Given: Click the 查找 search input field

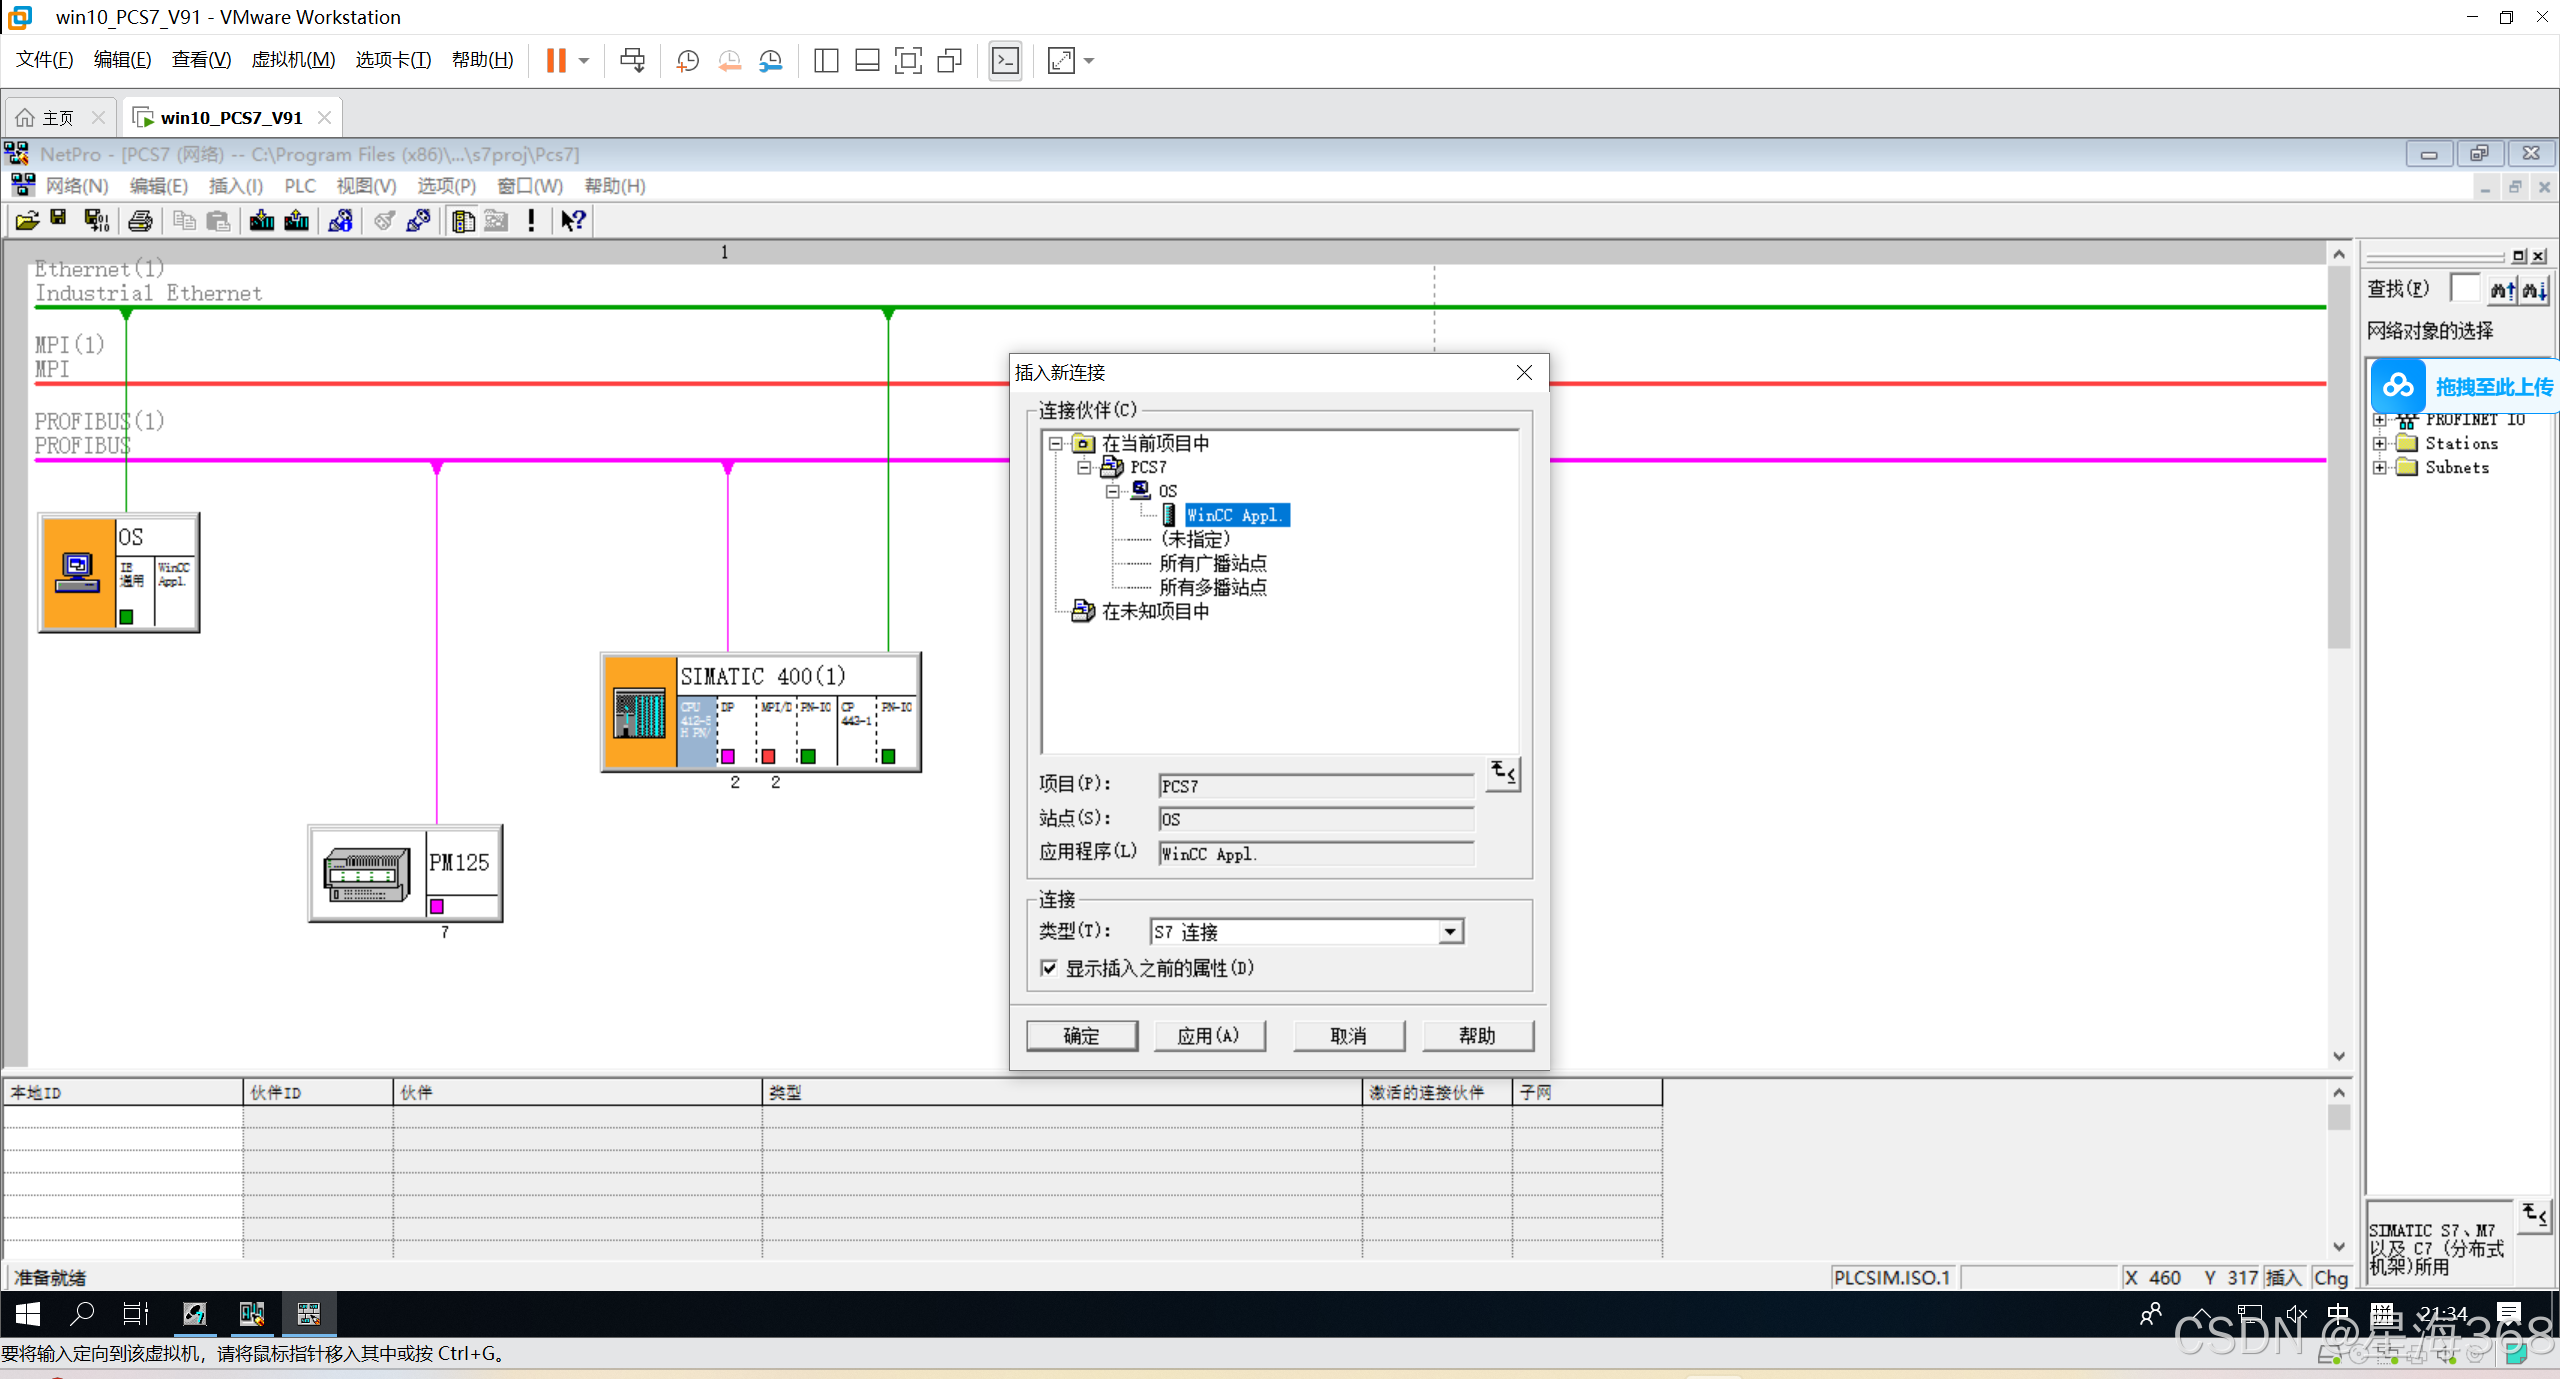Looking at the screenshot, I should click(x=2464, y=289).
